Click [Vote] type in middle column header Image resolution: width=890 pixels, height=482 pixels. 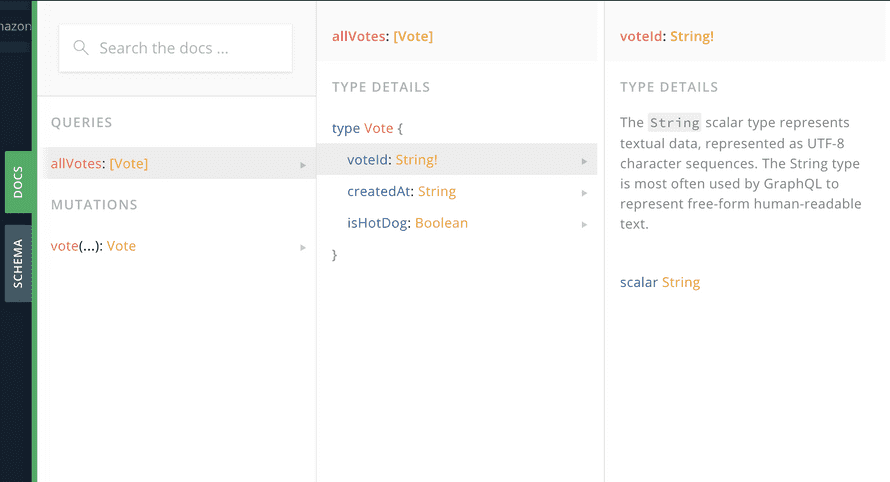(x=413, y=37)
